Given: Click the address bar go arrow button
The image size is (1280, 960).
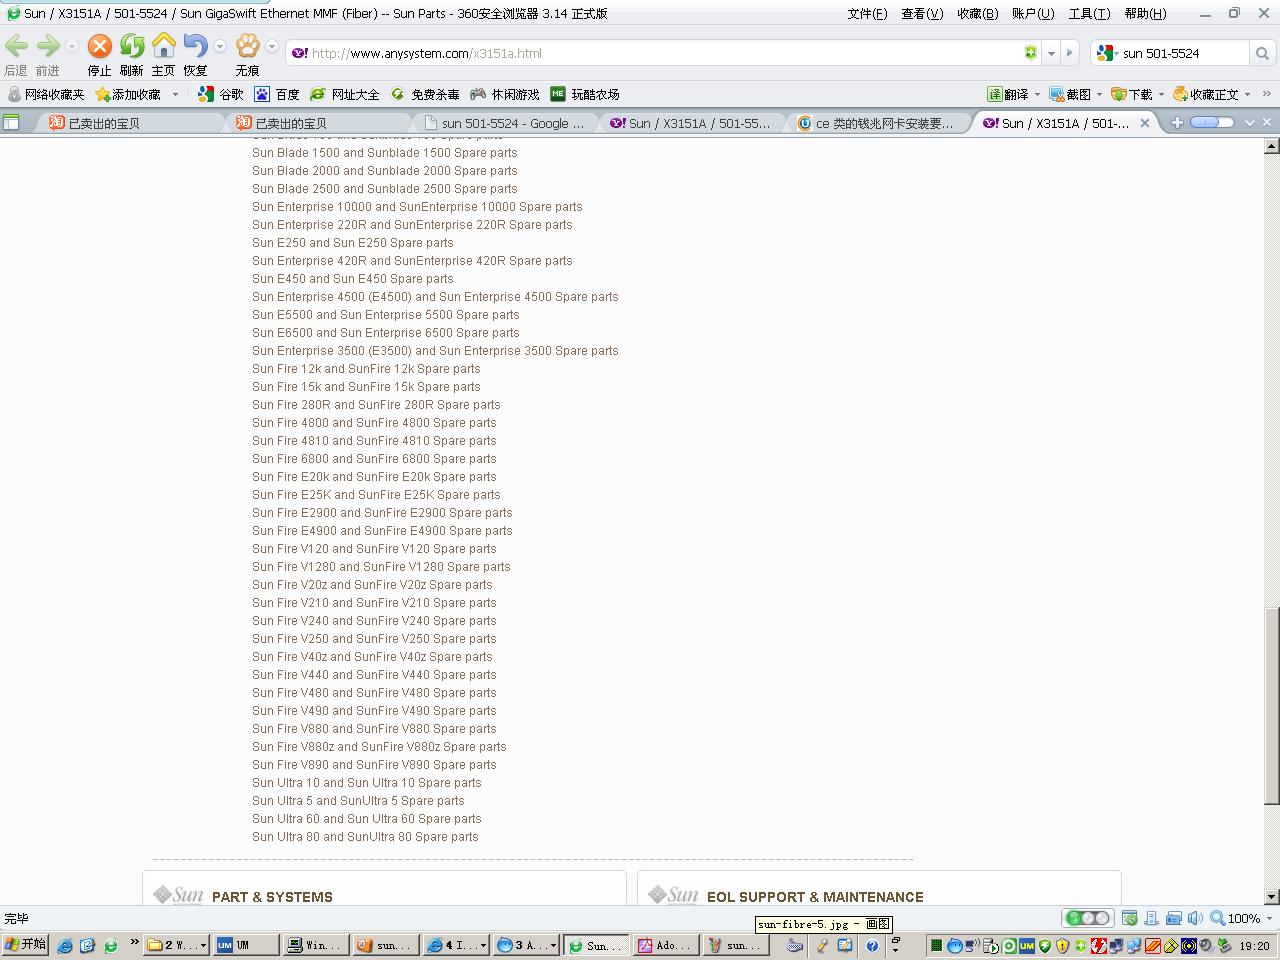Looking at the screenshot, I should click(x=1069, y=53).
